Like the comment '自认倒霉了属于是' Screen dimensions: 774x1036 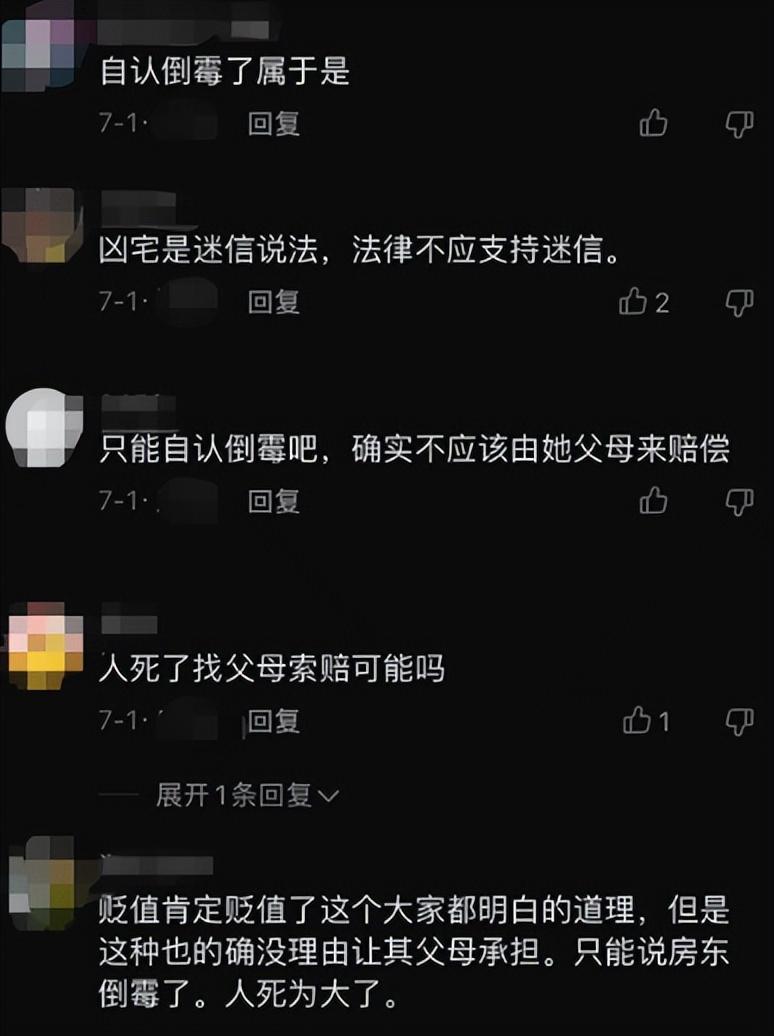click(654, 123)
